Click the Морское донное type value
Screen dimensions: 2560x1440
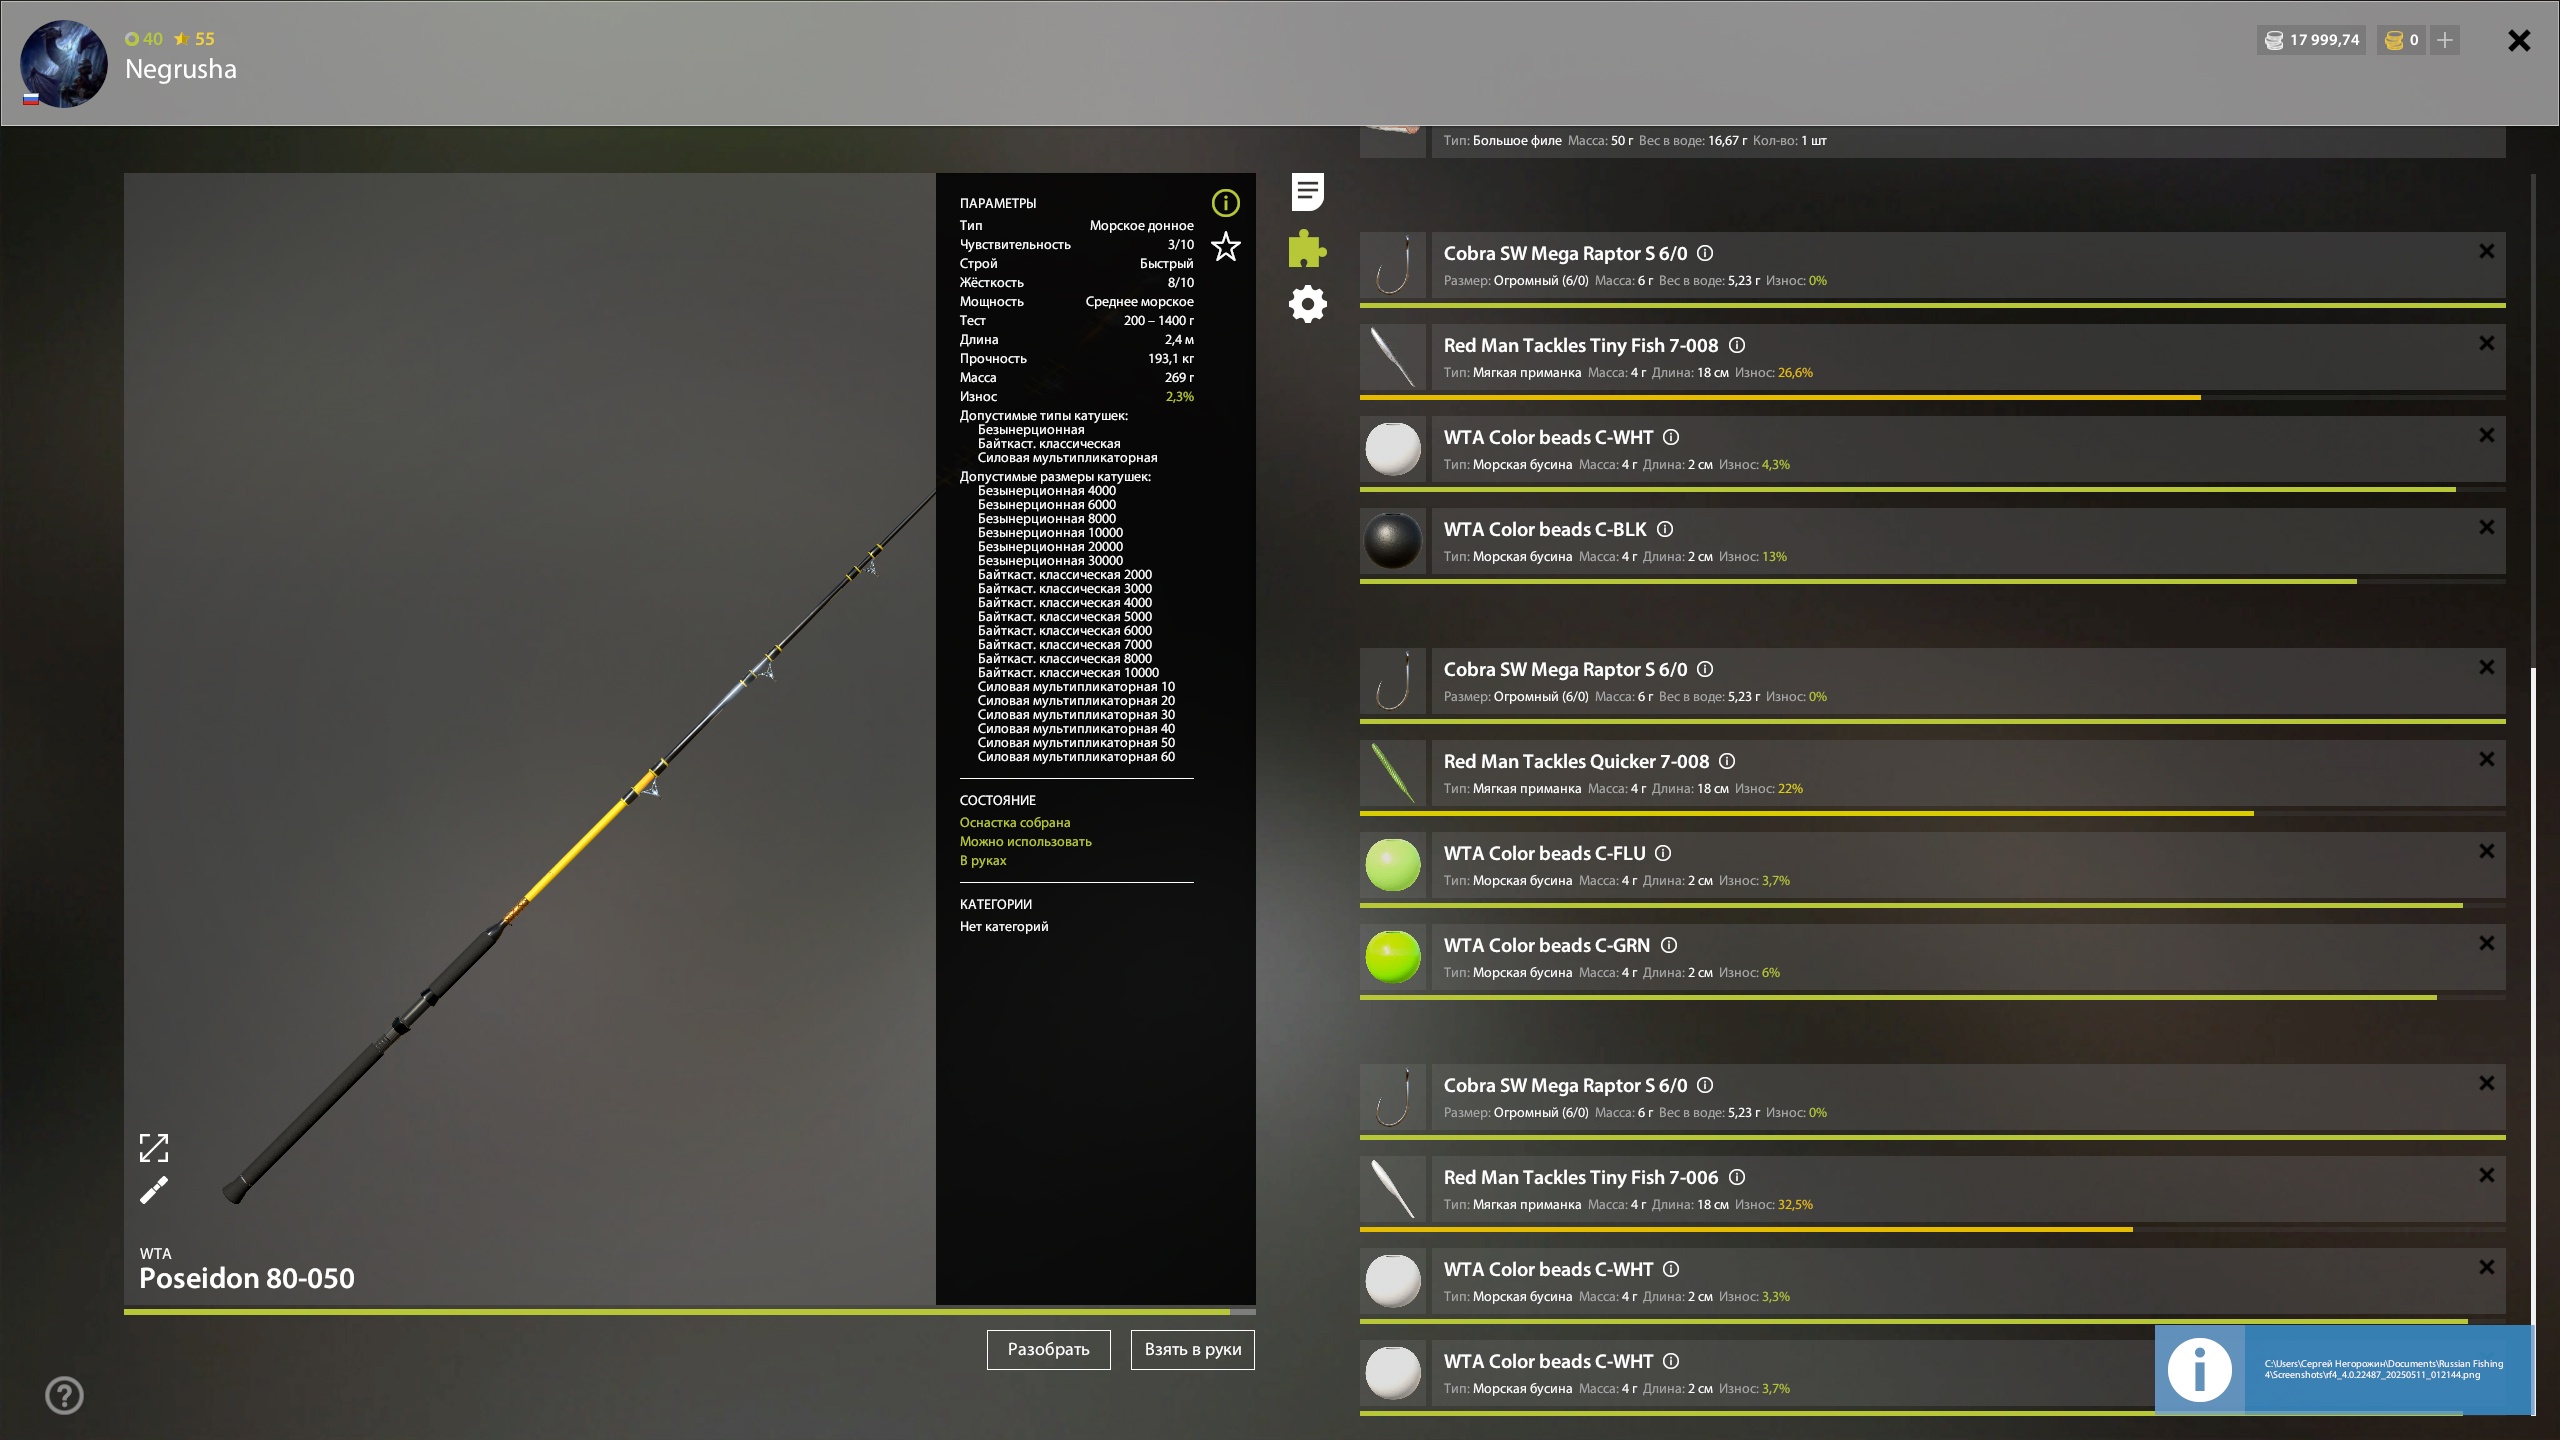[x=1141, y=225]
